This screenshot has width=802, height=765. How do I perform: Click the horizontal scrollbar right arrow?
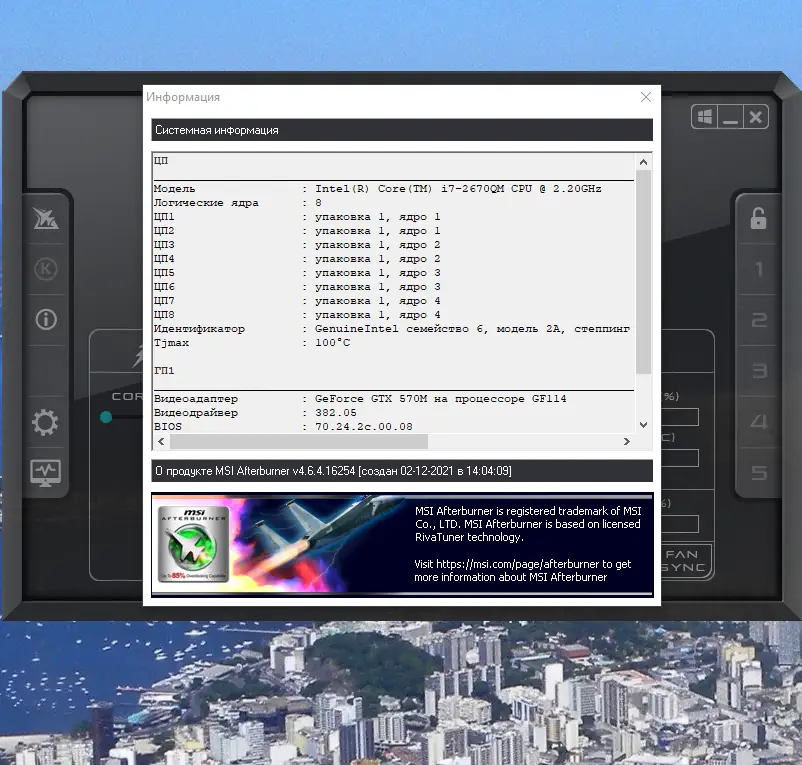tap(627, 441)
